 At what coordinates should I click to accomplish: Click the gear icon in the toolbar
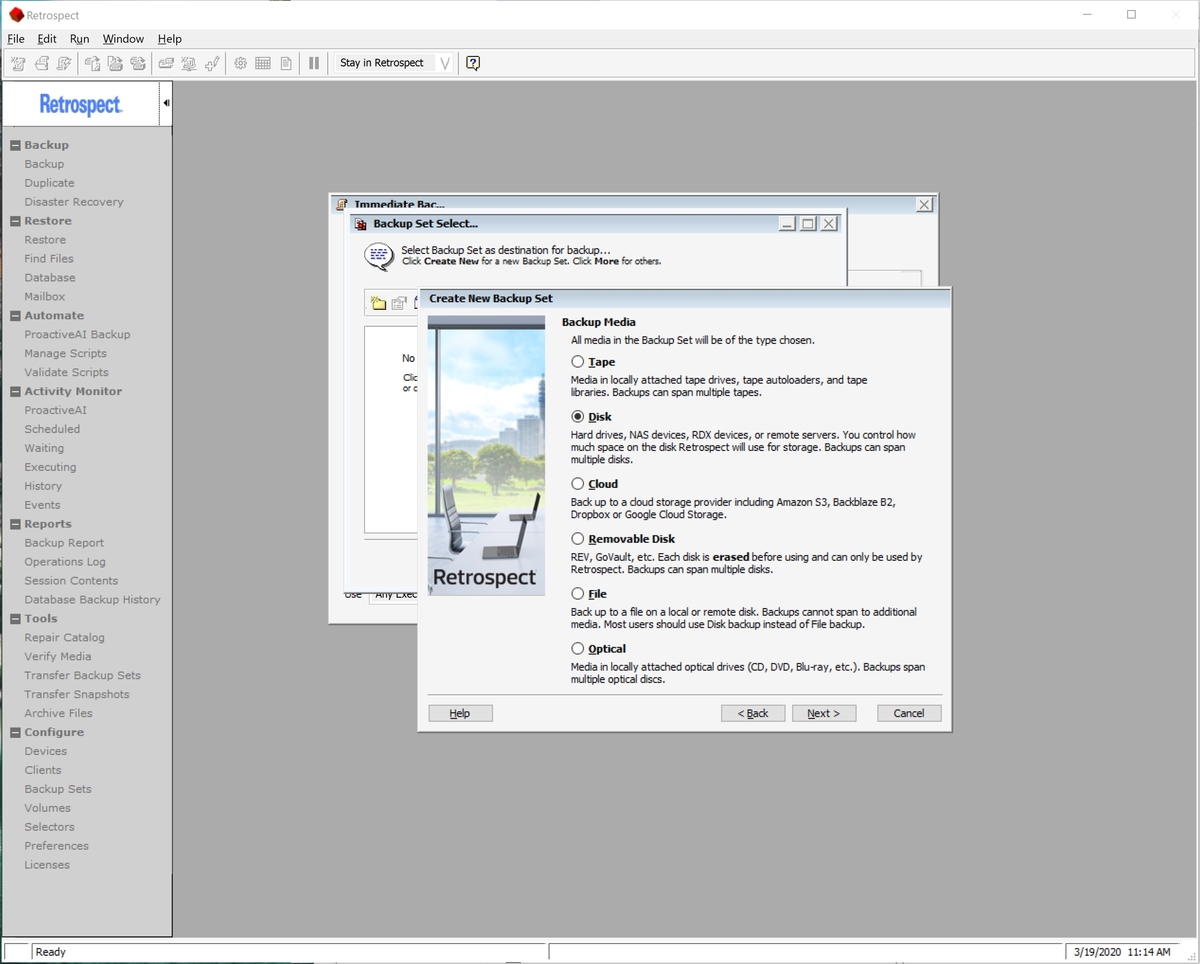(x=240, y=63)
